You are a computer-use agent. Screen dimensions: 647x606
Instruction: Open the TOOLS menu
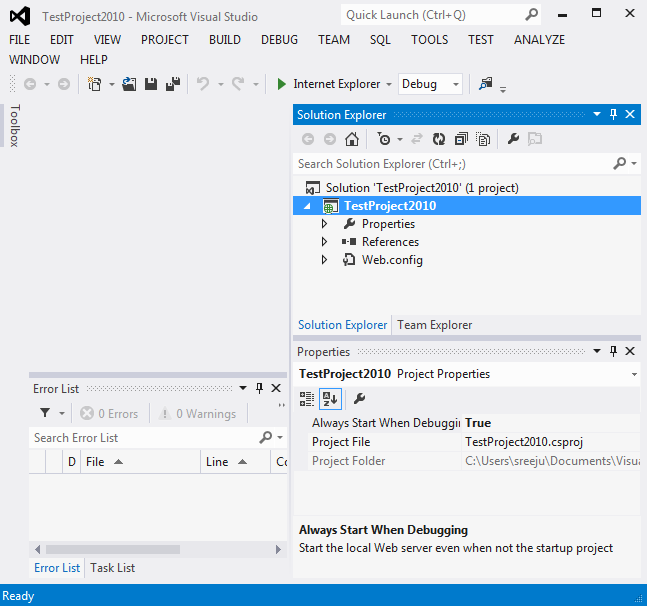pos(430,40)
